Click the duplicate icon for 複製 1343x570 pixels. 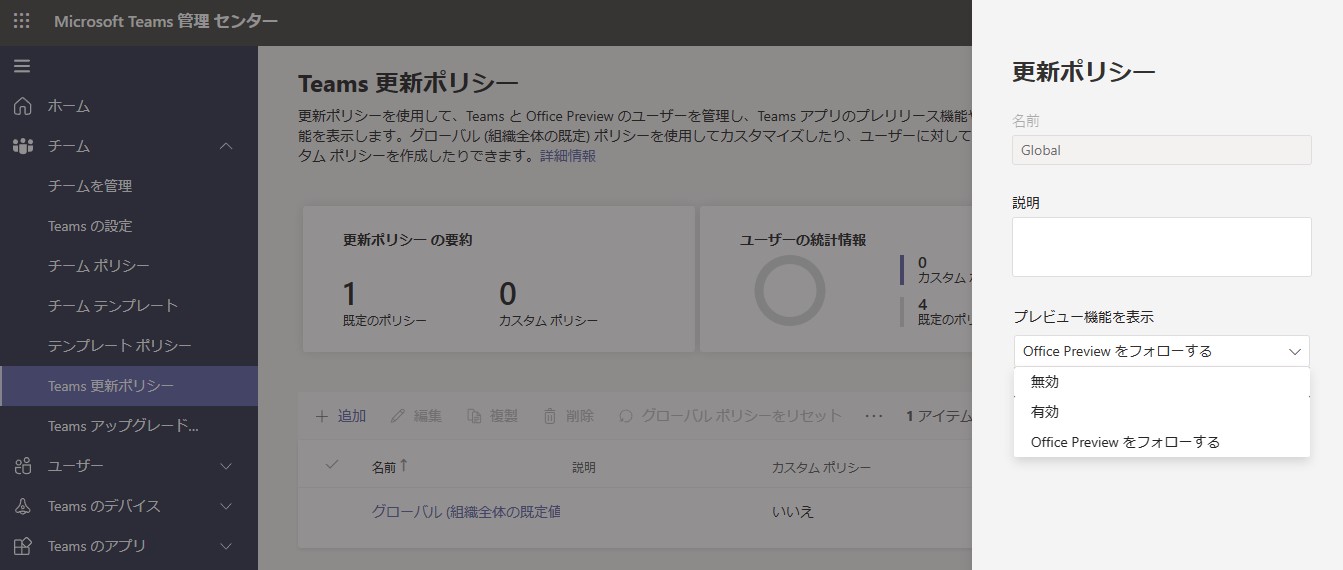(474, 416)
